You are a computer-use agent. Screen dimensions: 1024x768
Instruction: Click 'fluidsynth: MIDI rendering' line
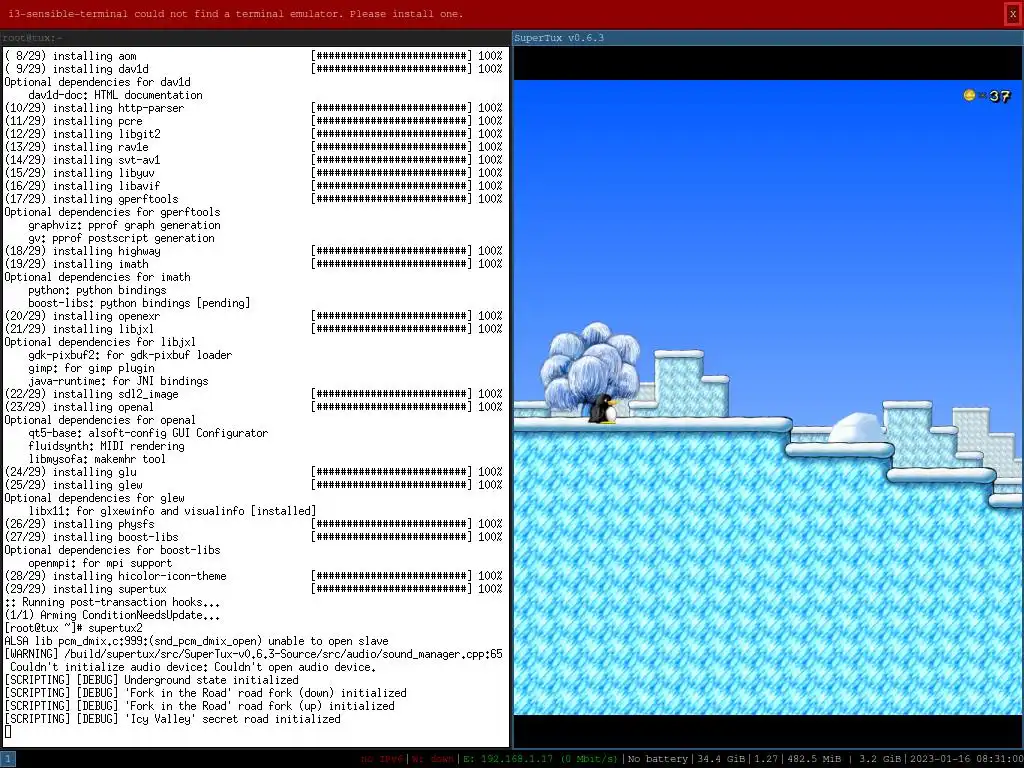click(106, 446)
